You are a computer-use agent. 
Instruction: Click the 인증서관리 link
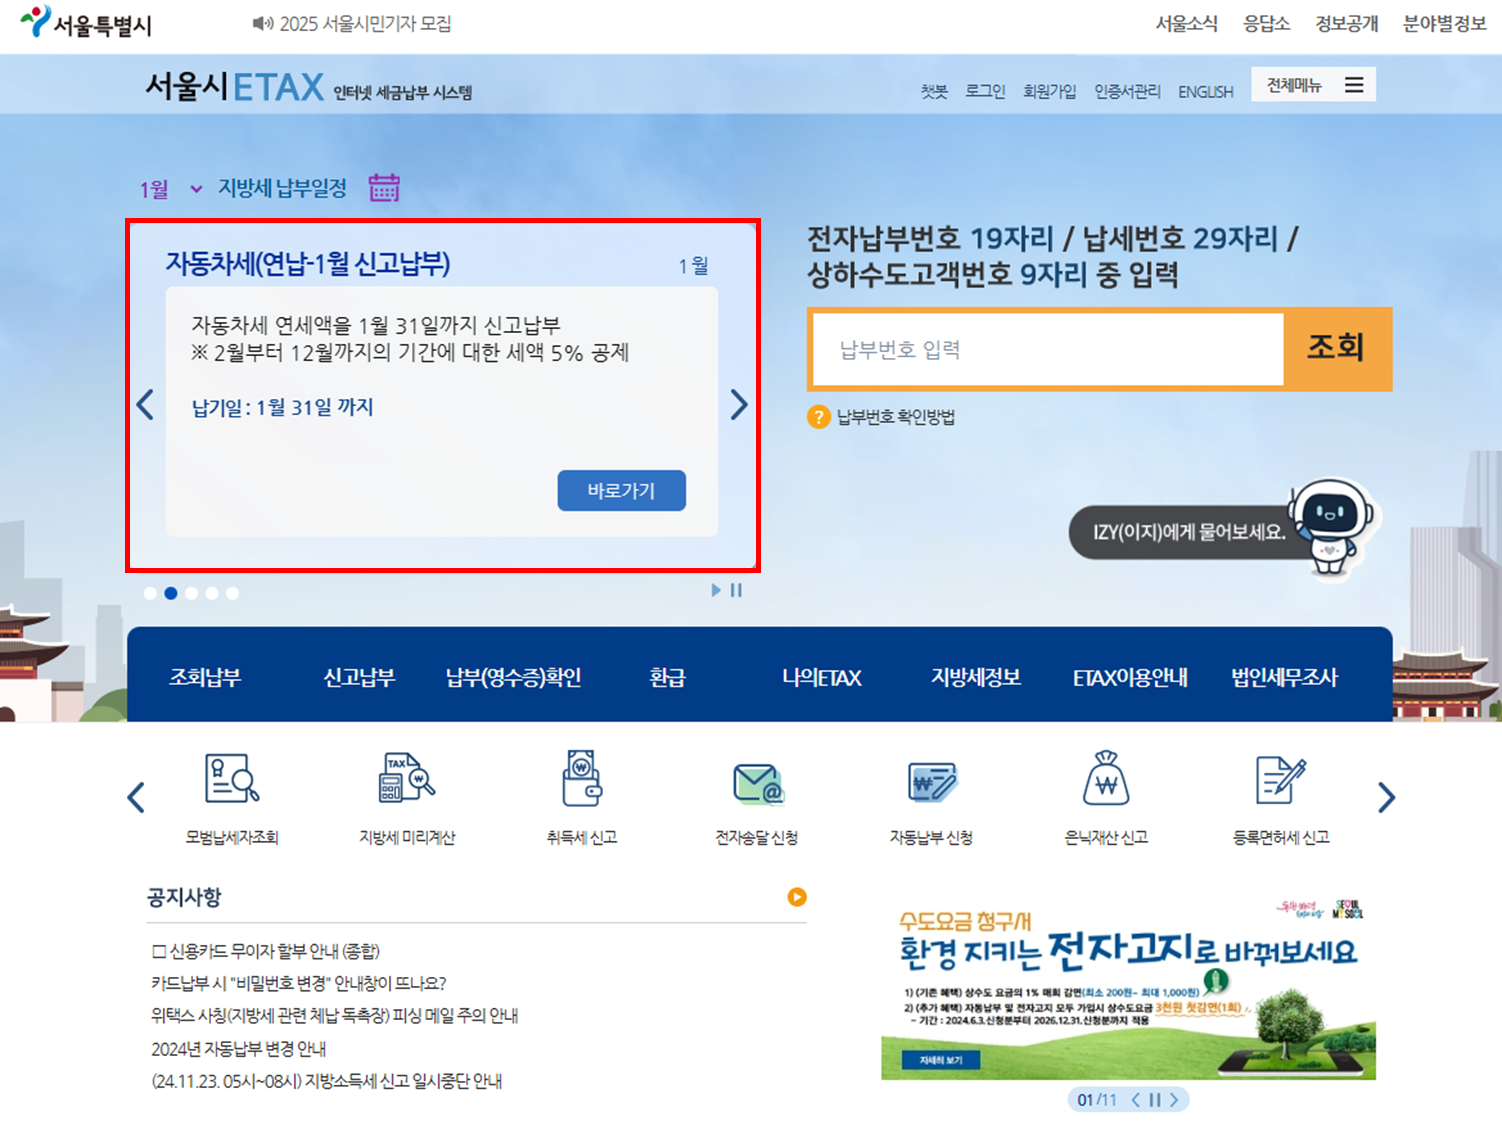click(1127, 91)
